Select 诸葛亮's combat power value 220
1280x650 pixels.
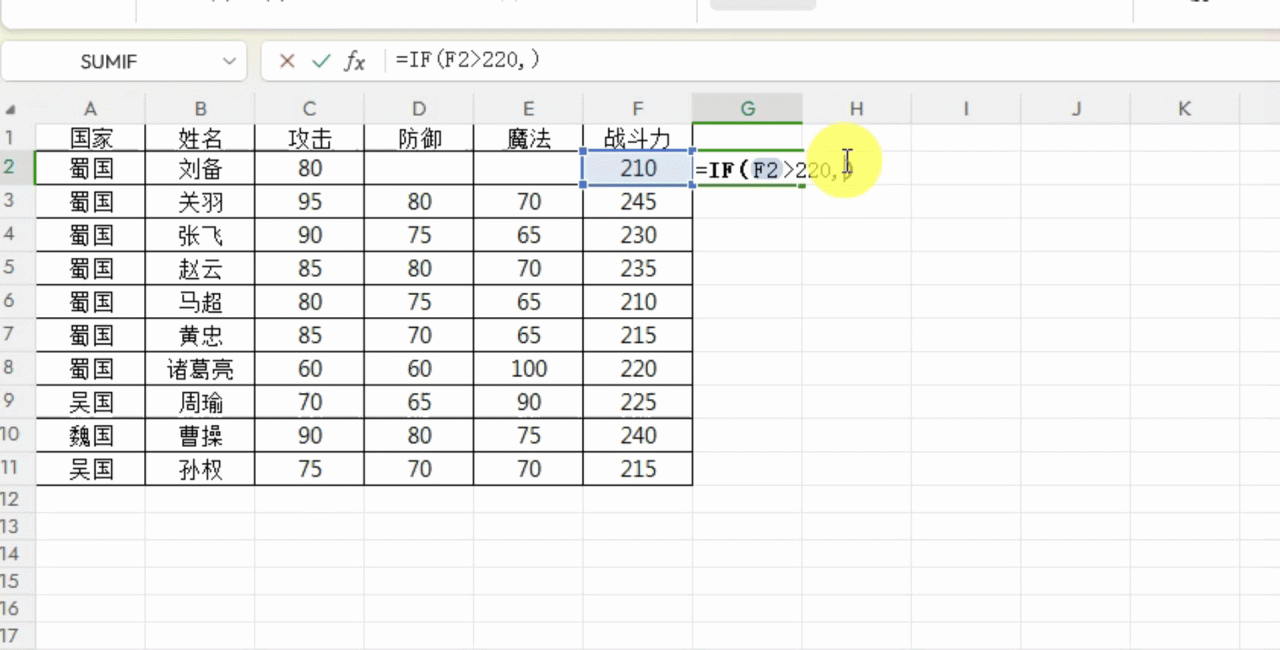637,368
